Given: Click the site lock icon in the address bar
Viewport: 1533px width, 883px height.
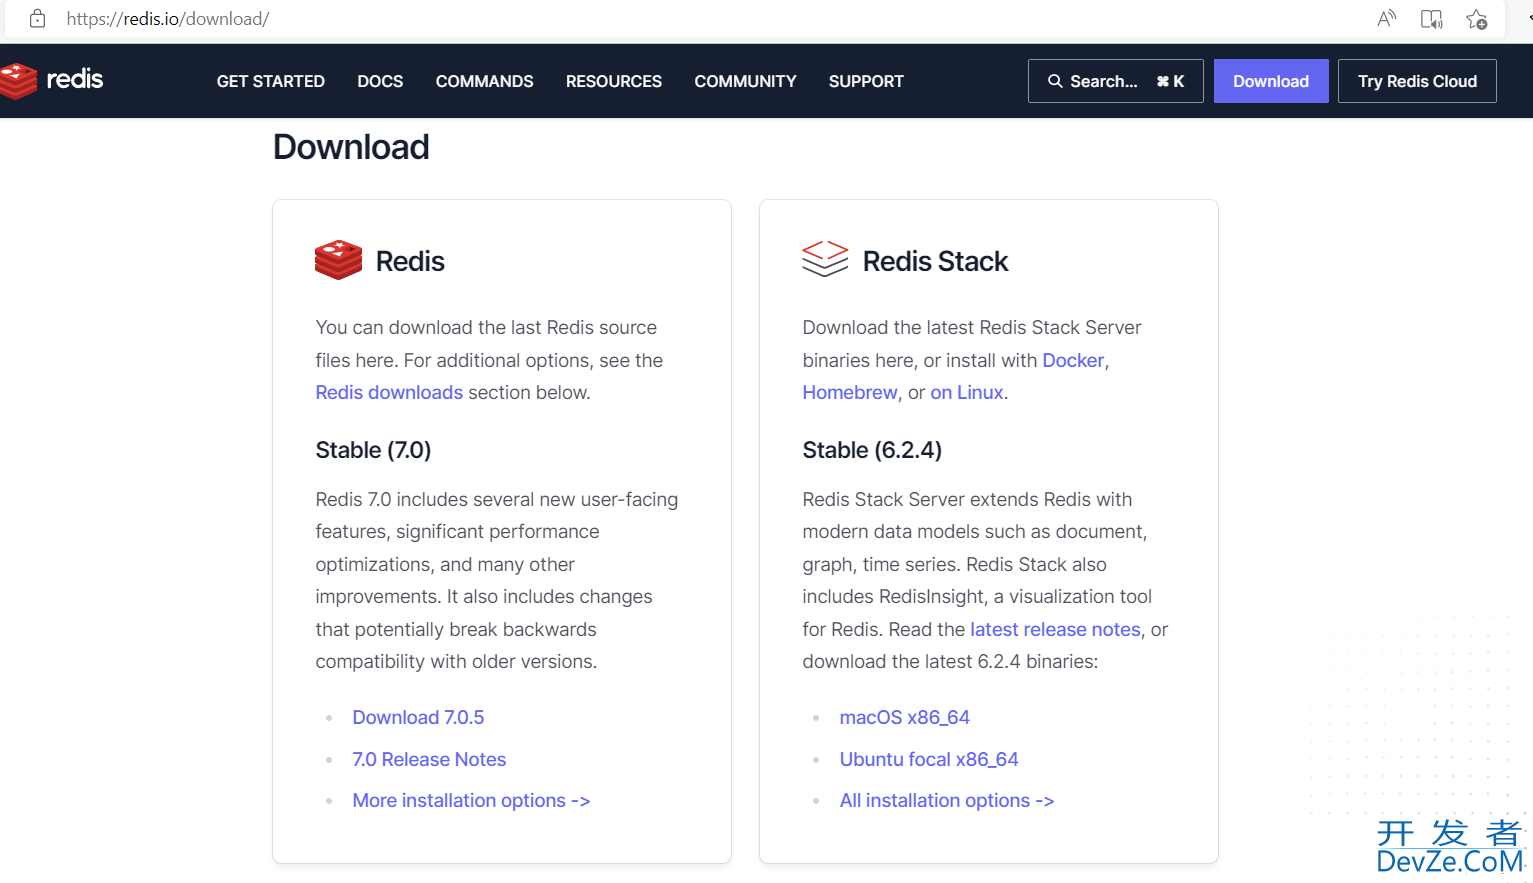Looking at the screenshot, I should point(37,19).
